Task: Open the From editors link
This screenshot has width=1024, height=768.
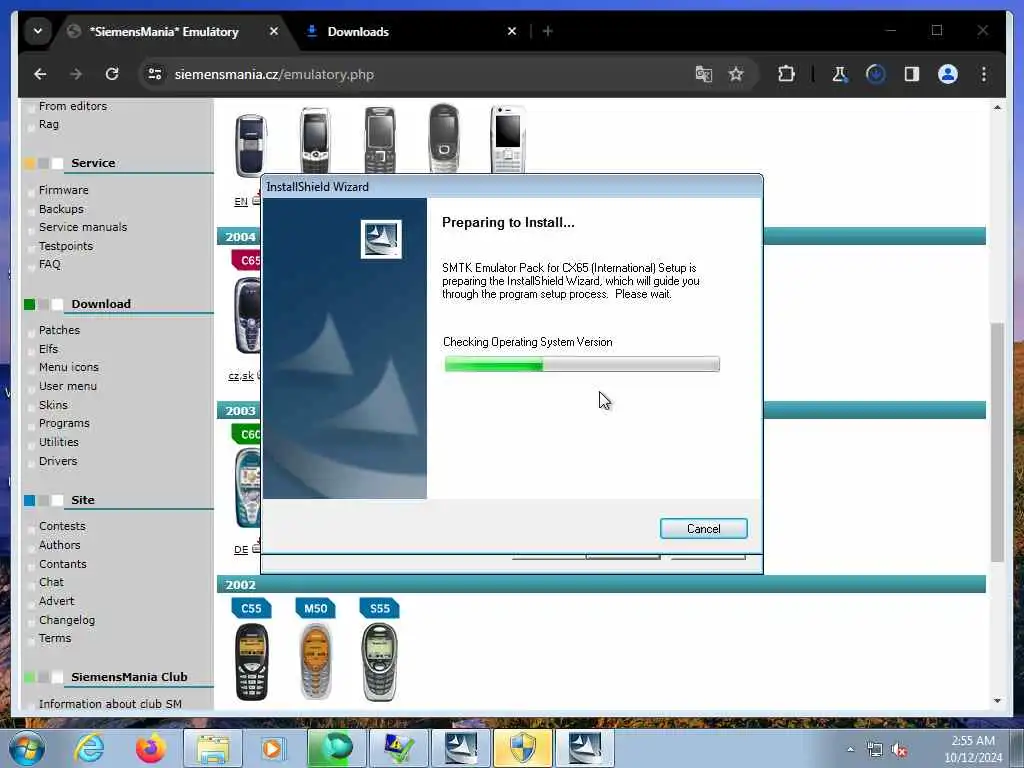Action: 72,106
